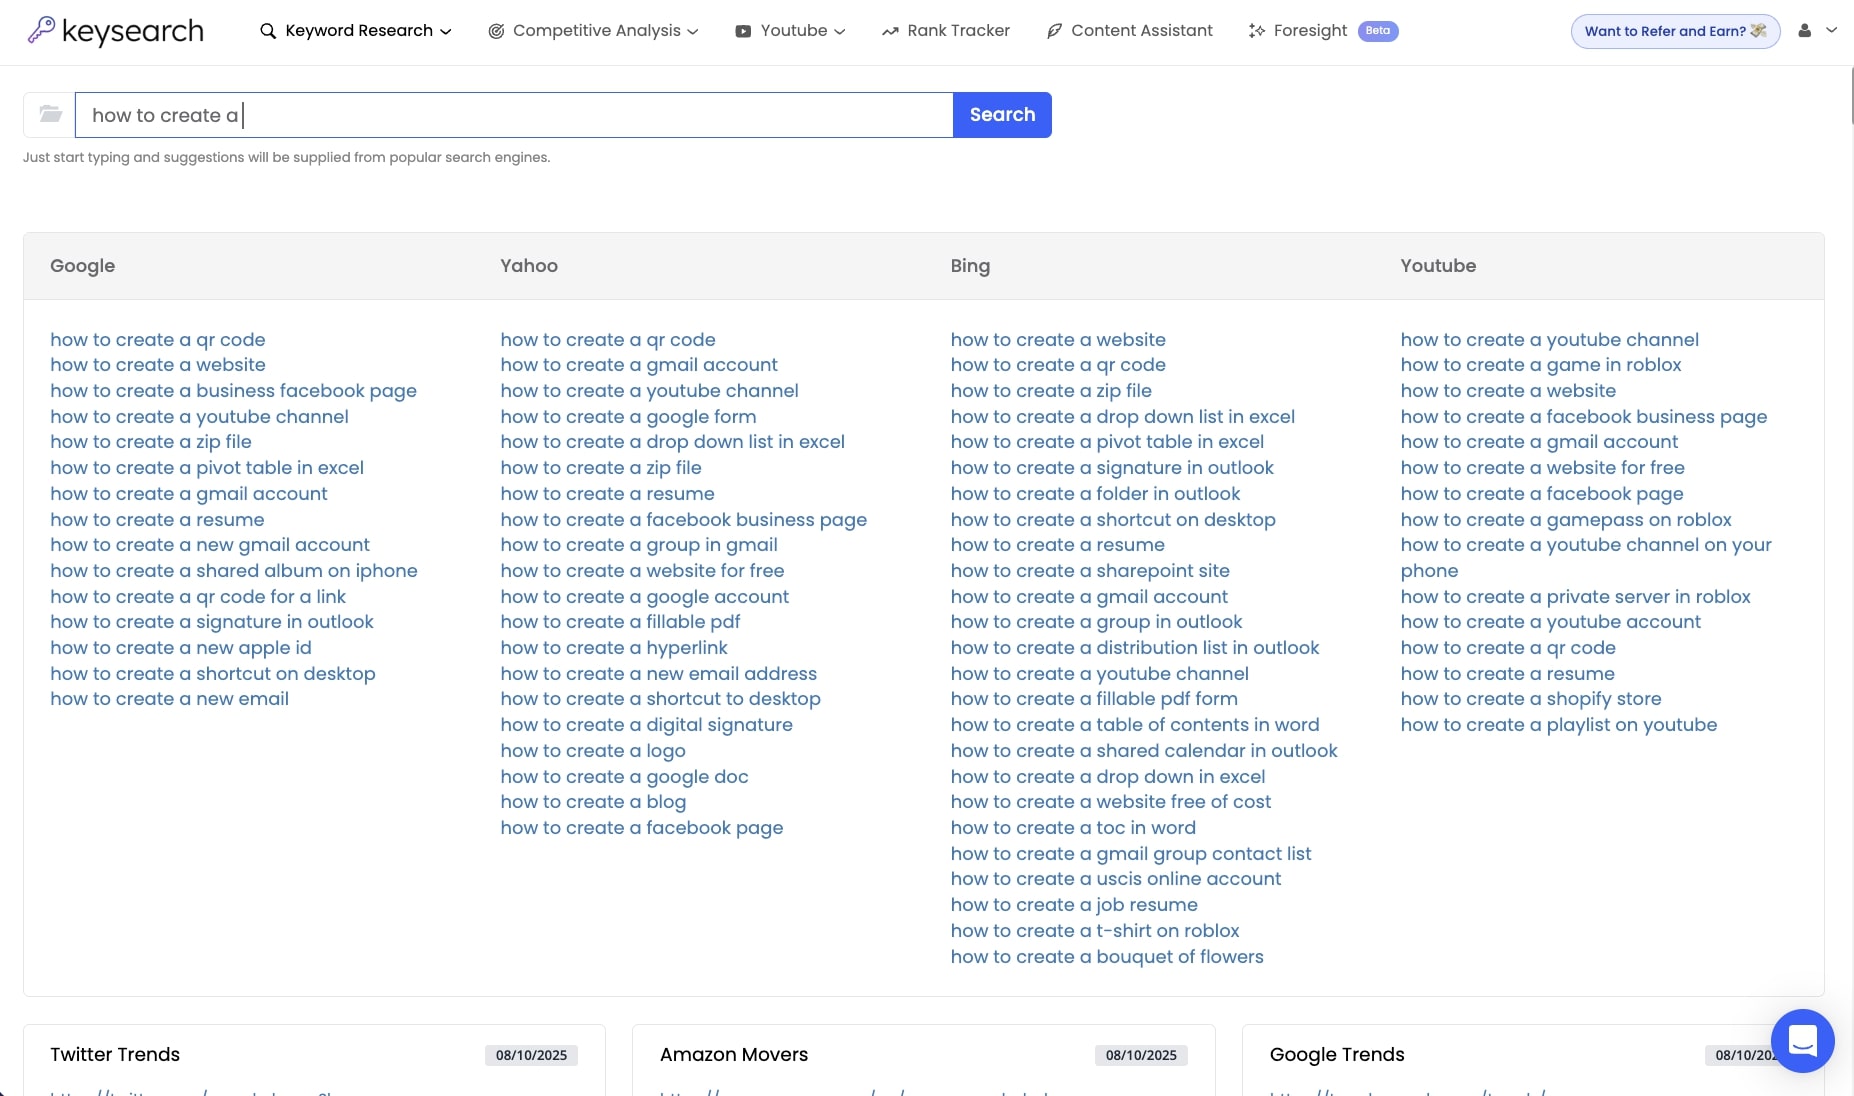This screenshot has height=1096, width=1854.
Task: Open Google suggestion 'how to create a new apple id'
Action: click(x=181, y=648)
